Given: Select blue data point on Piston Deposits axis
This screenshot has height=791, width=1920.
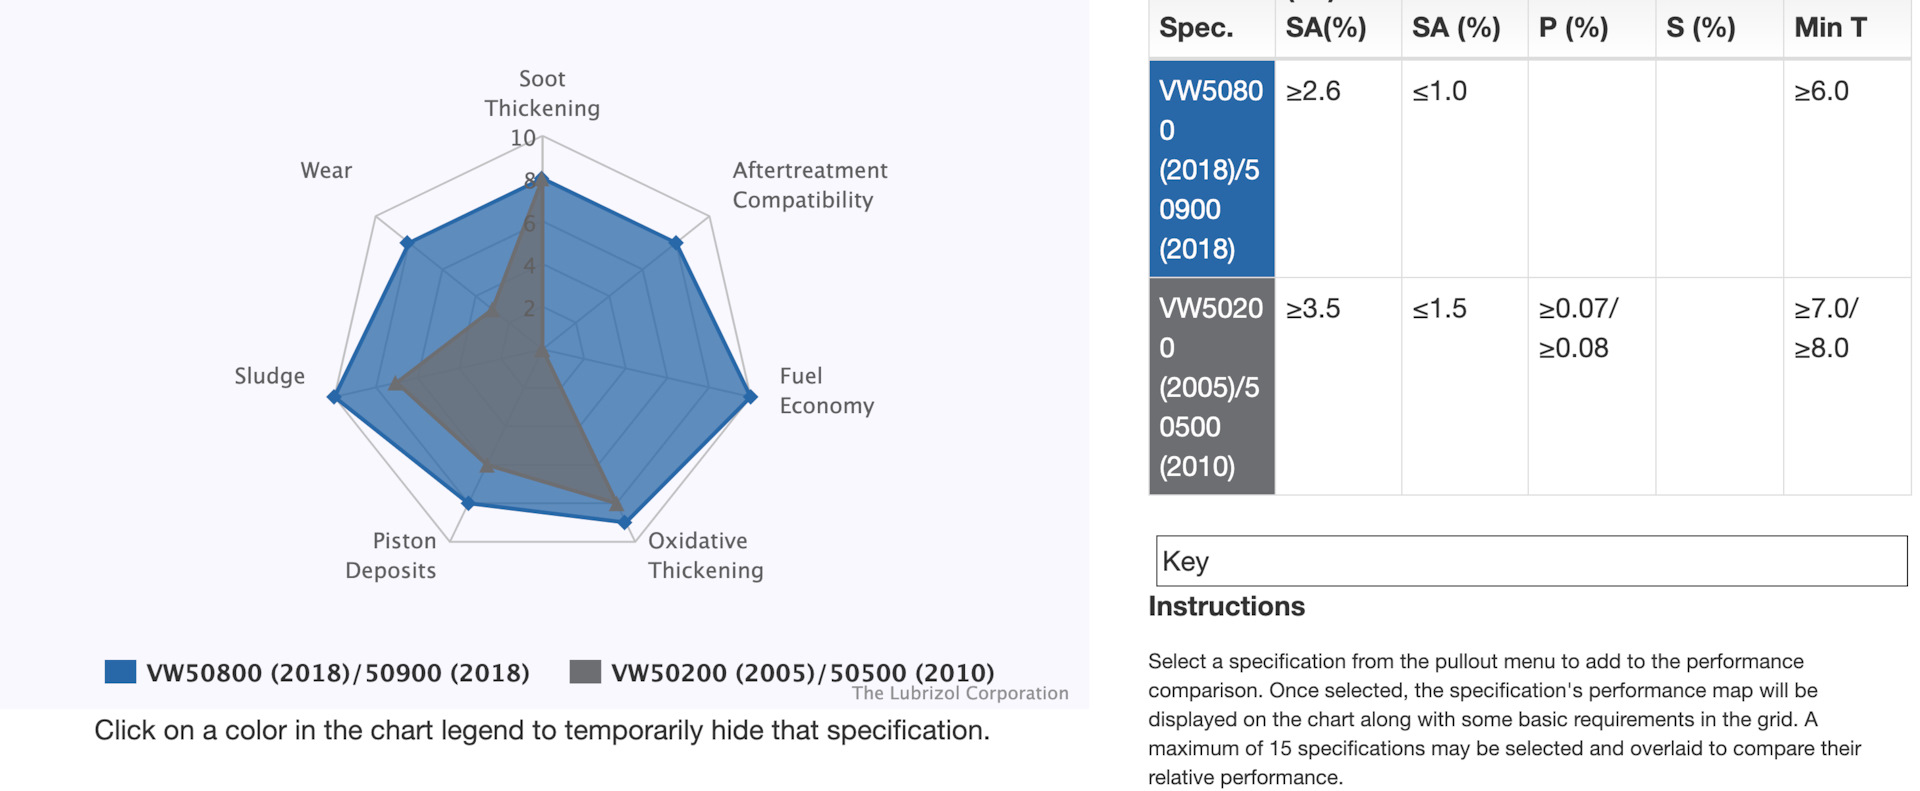Looking at the screenshot, I should (x=467, y=503).
